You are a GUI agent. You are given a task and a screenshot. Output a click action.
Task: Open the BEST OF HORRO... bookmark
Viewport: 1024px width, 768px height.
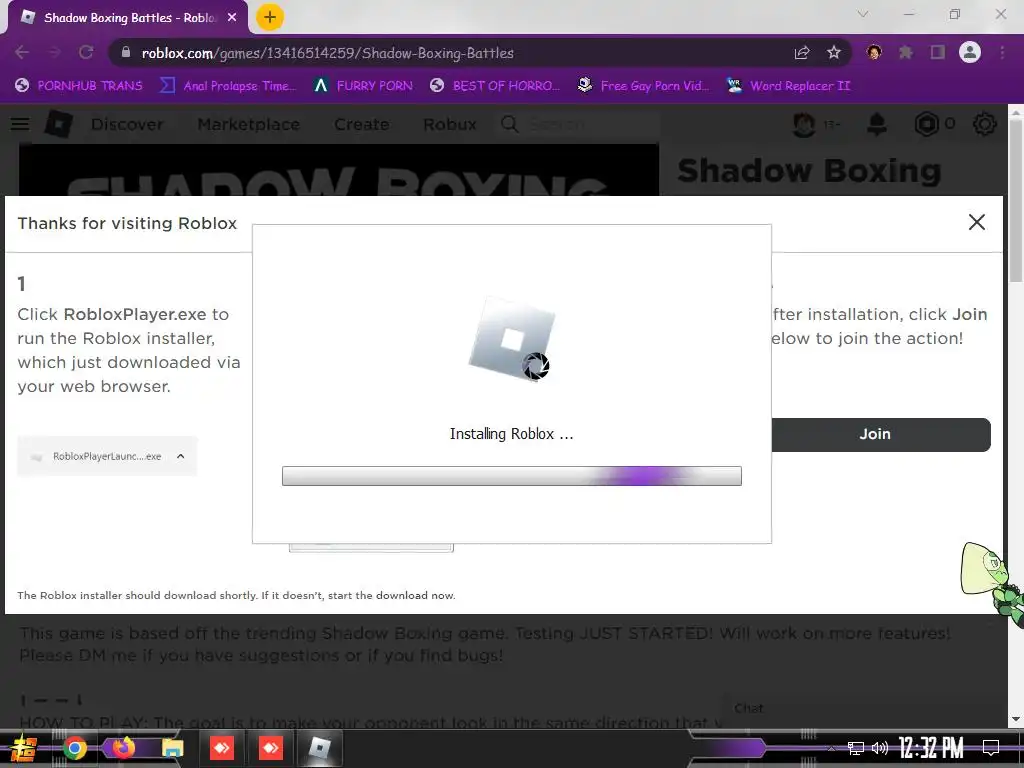tap(495, 86)
